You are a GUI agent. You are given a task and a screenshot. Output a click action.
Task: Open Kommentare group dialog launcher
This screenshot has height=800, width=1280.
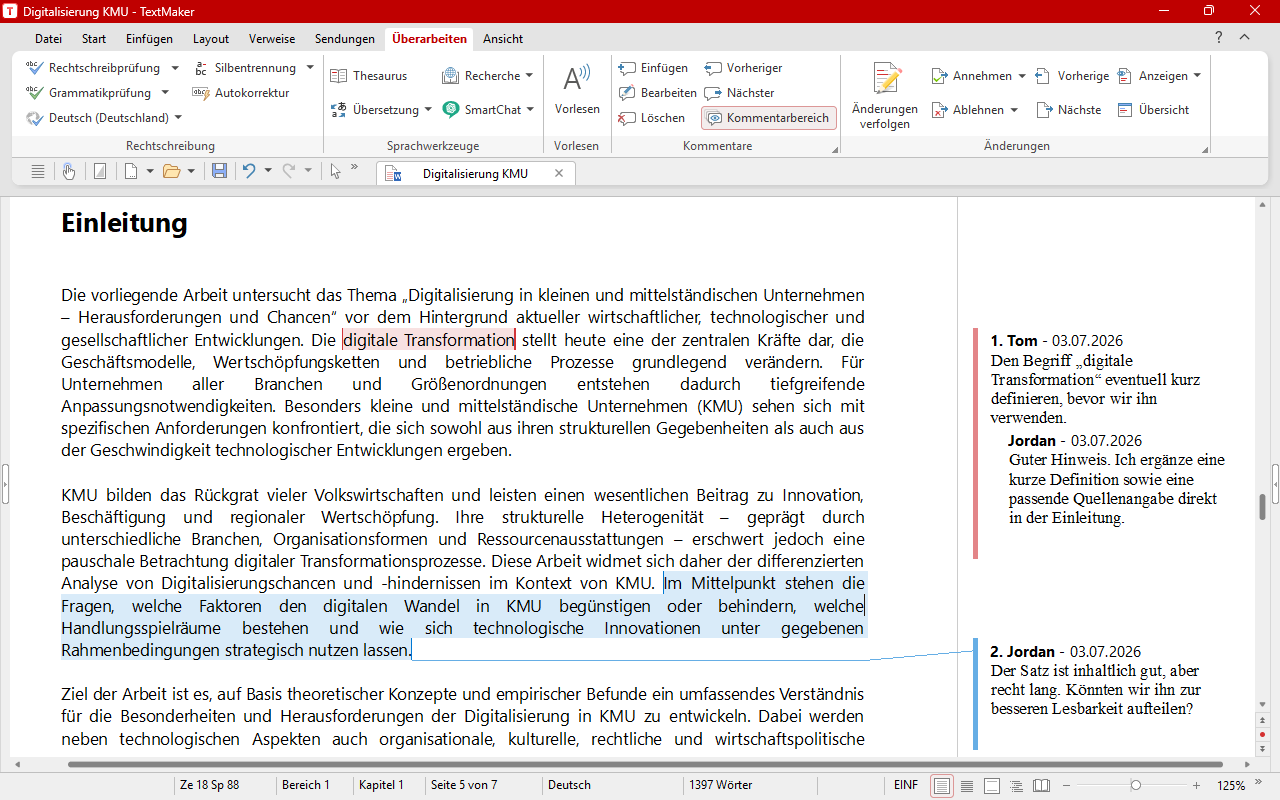(x=835, y=150)
